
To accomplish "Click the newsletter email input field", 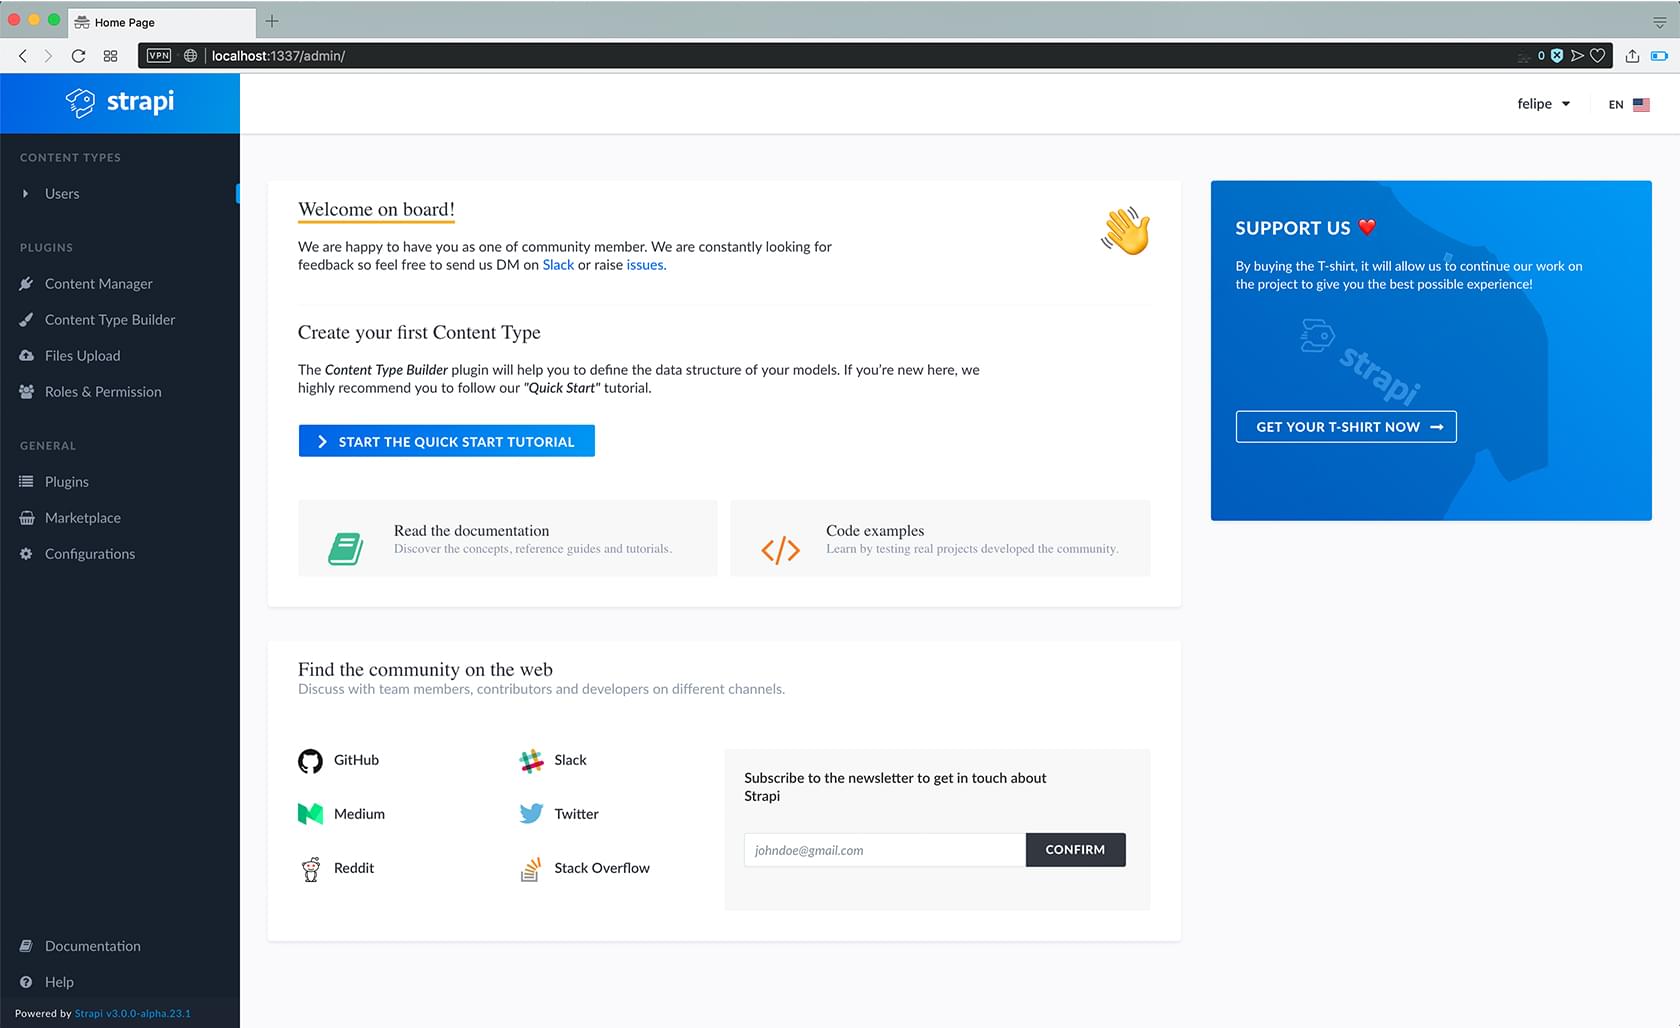I will click(x=885, y=850).
